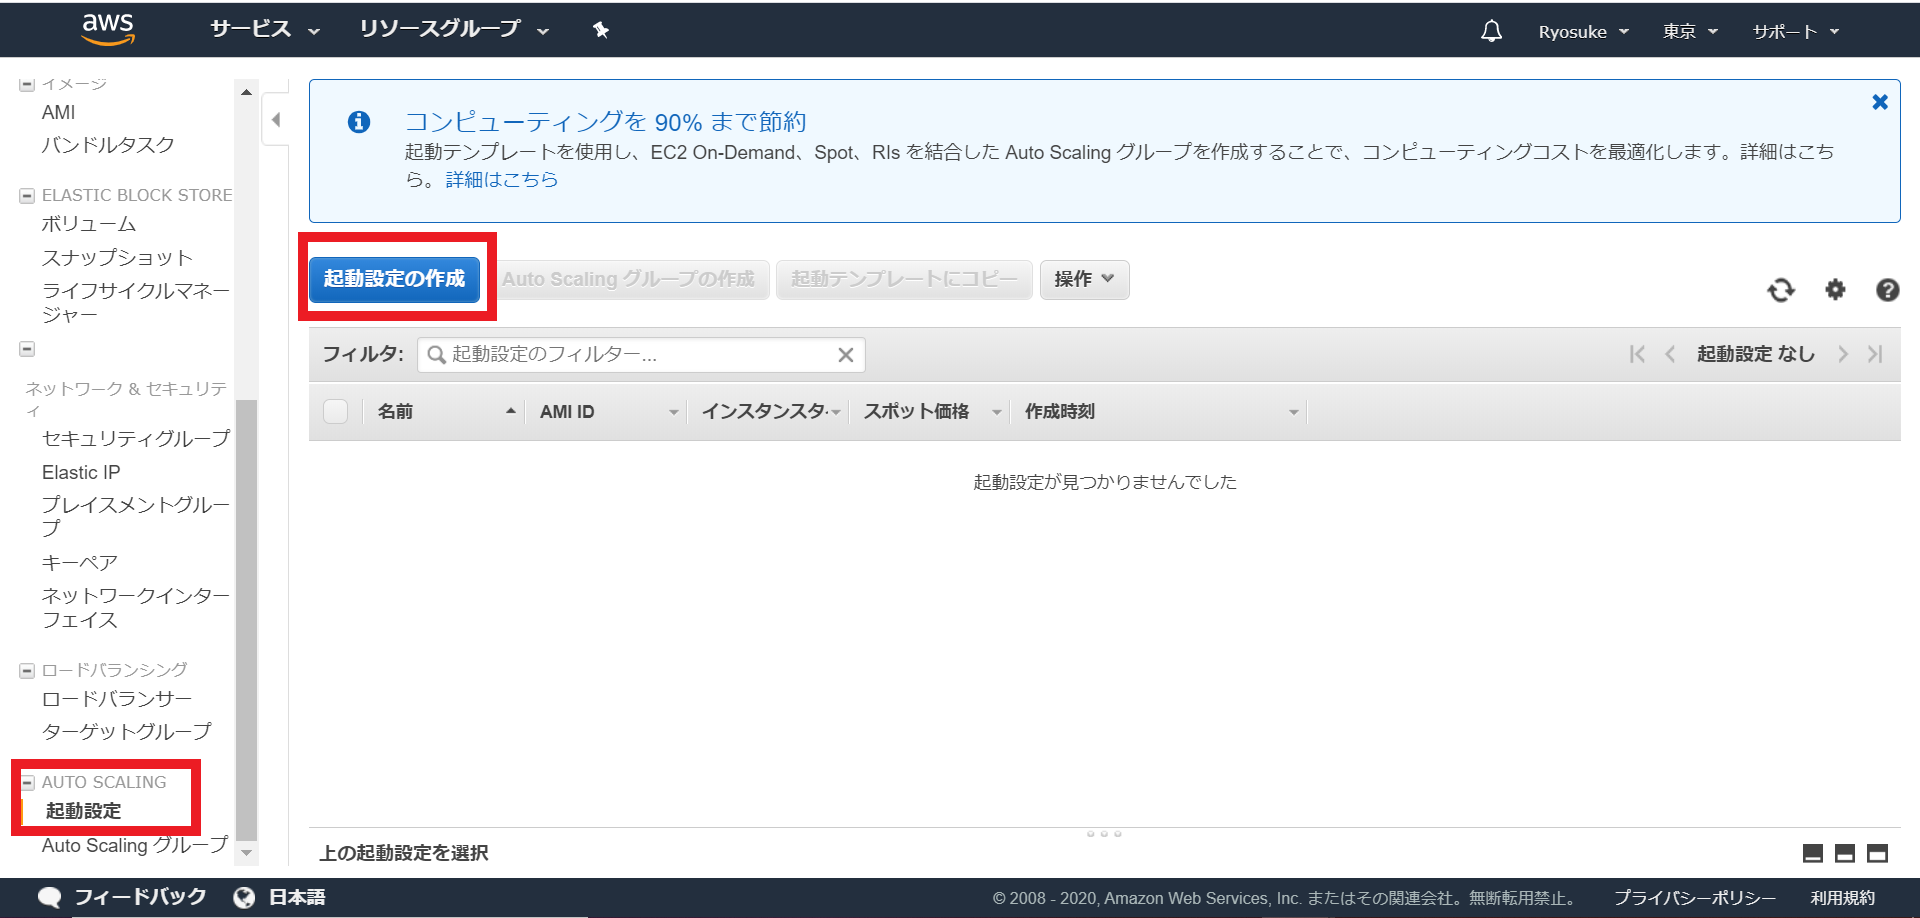The width and height of the screenshot is (1920, 918).
Task: Open AMI in sidebar
Action: click(x=59, y=113)
